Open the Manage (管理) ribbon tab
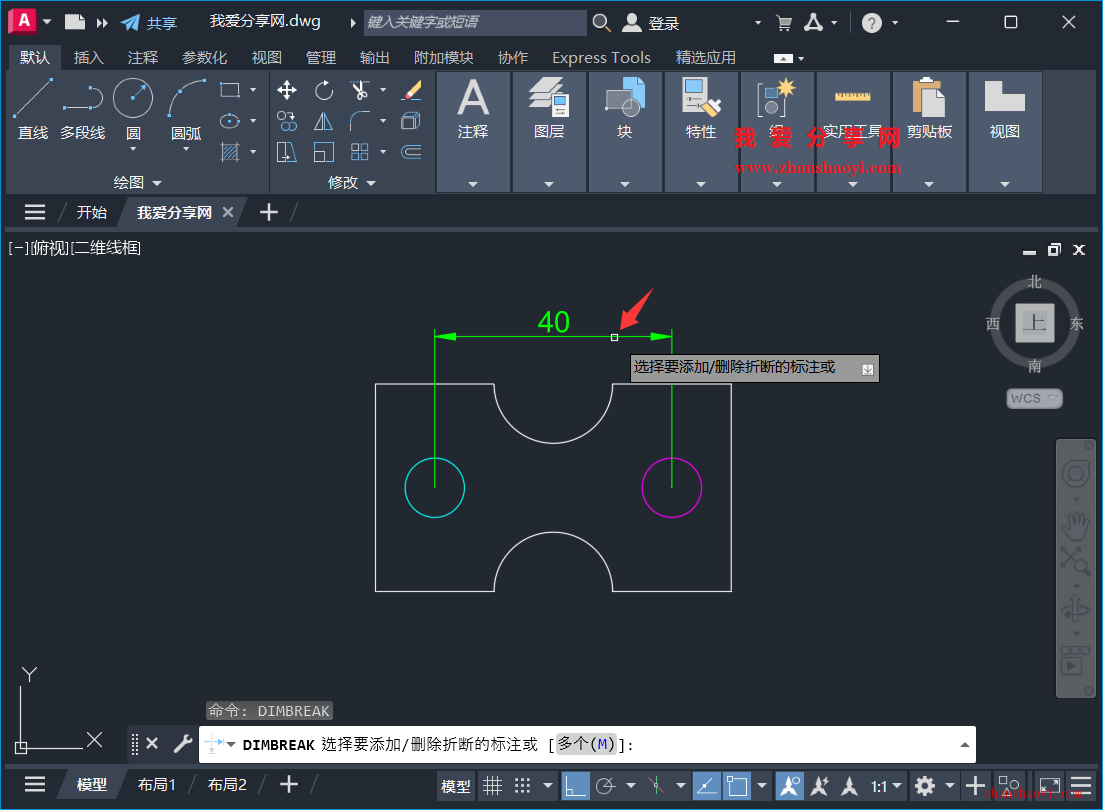 321,58
